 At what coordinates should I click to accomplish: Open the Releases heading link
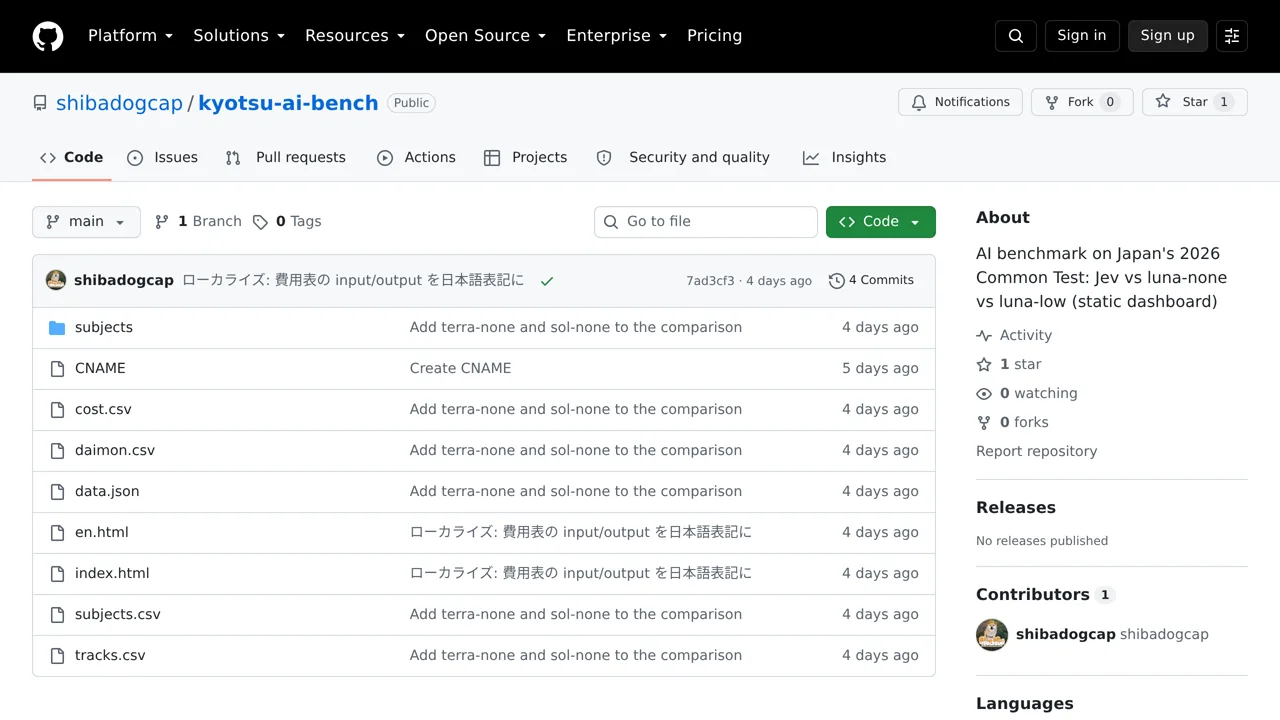[x=1016, y=507]
